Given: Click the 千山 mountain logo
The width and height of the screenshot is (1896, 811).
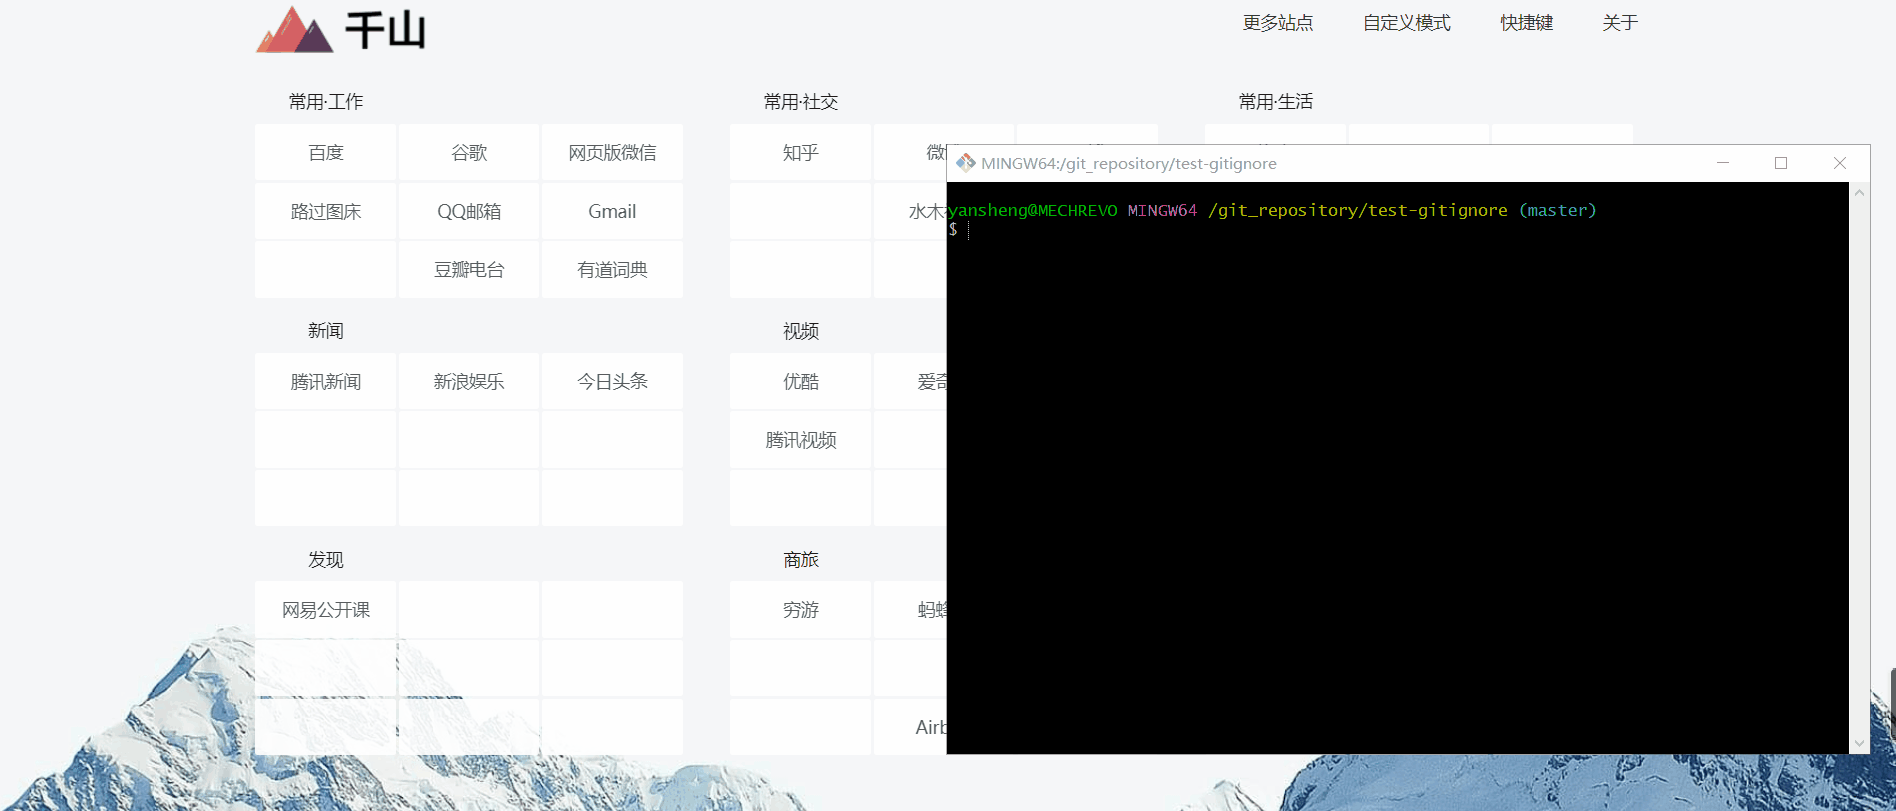Looking at the screenshot, I should coord(340,30).
